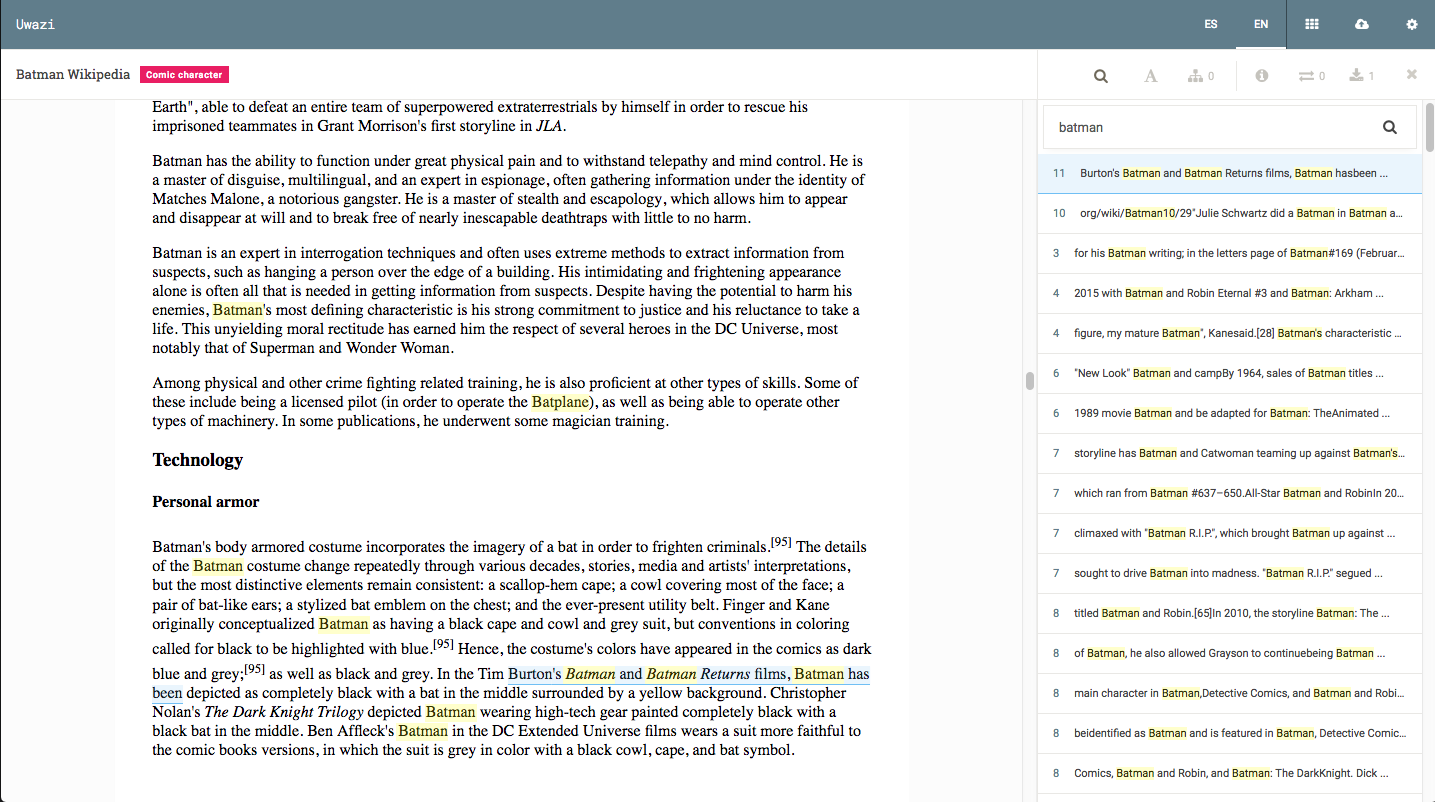Select result "storyline has Batman and Catwoman teaming"
This screenshot has width=1435, height=803.
(x=1230, y=453)
